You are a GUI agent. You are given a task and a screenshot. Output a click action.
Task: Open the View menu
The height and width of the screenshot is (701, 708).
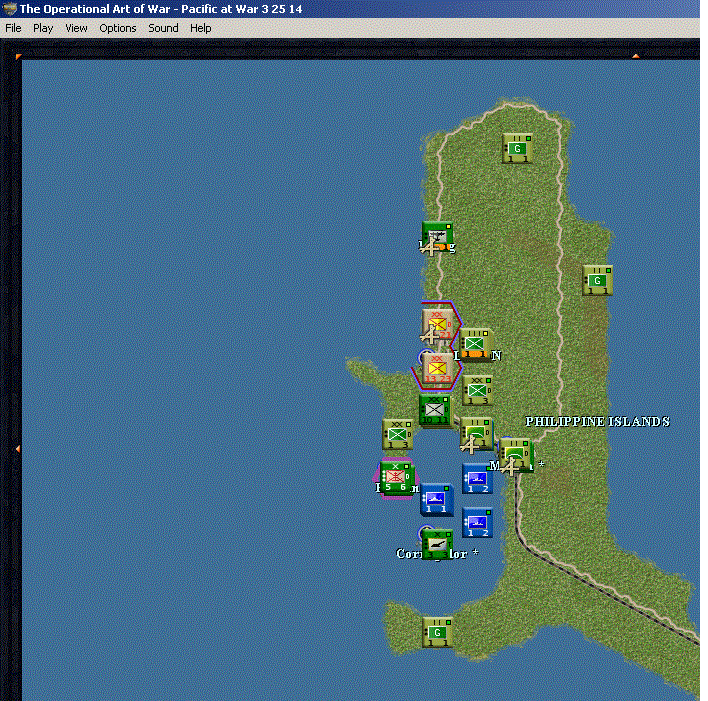(x=76, y=28)
